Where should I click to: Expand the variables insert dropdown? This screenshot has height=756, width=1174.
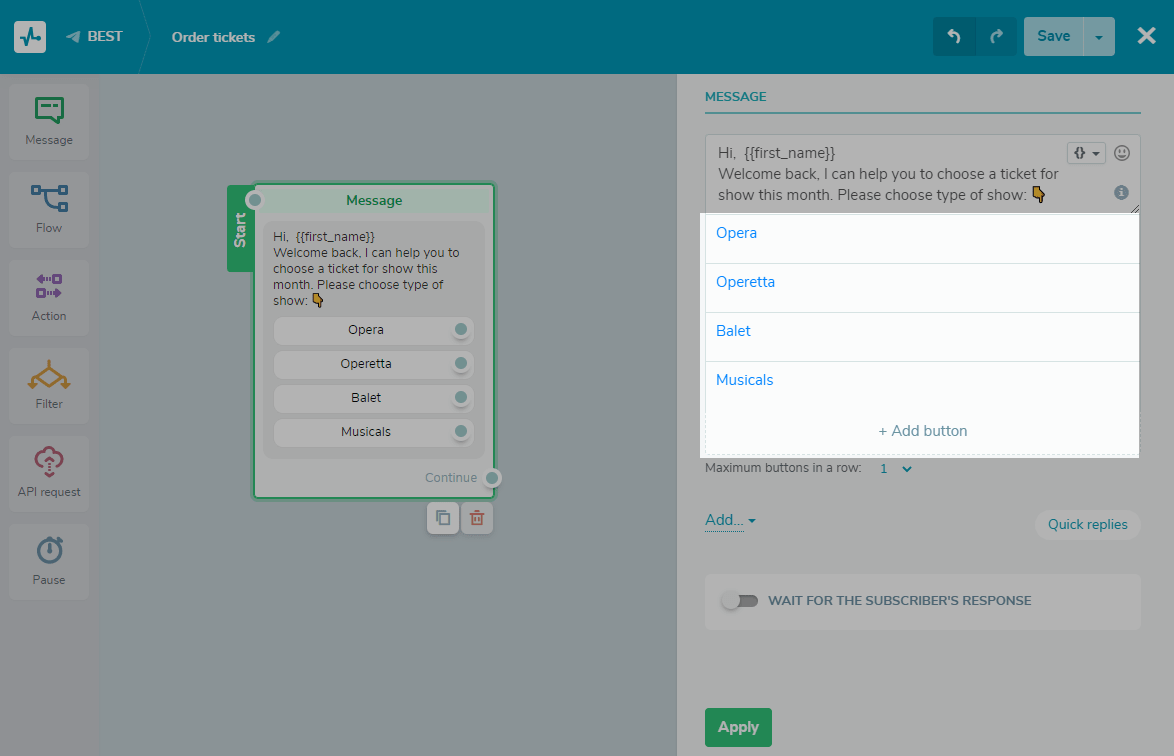tap(1086, 153)
